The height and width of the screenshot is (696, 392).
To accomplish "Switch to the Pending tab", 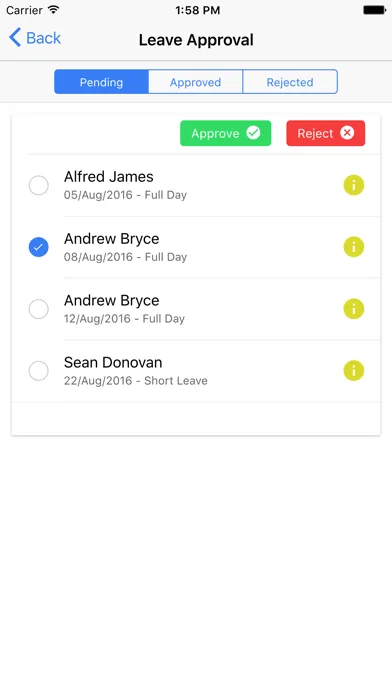I will pyautogui.click(x=101, y=82).
